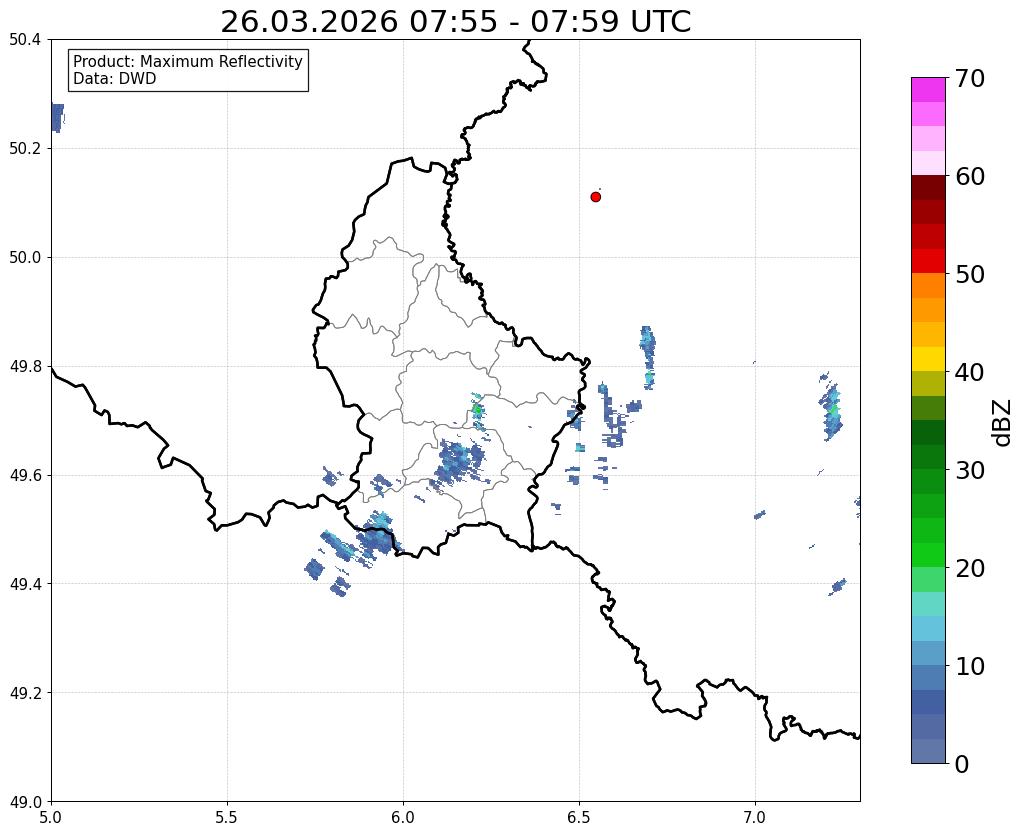
Task: Click the latitude axis label "50.0"
Action: tap(25, 258)
